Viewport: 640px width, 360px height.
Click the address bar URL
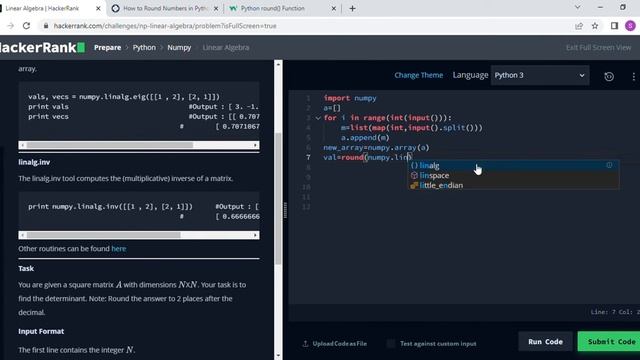tap(165, 26)
